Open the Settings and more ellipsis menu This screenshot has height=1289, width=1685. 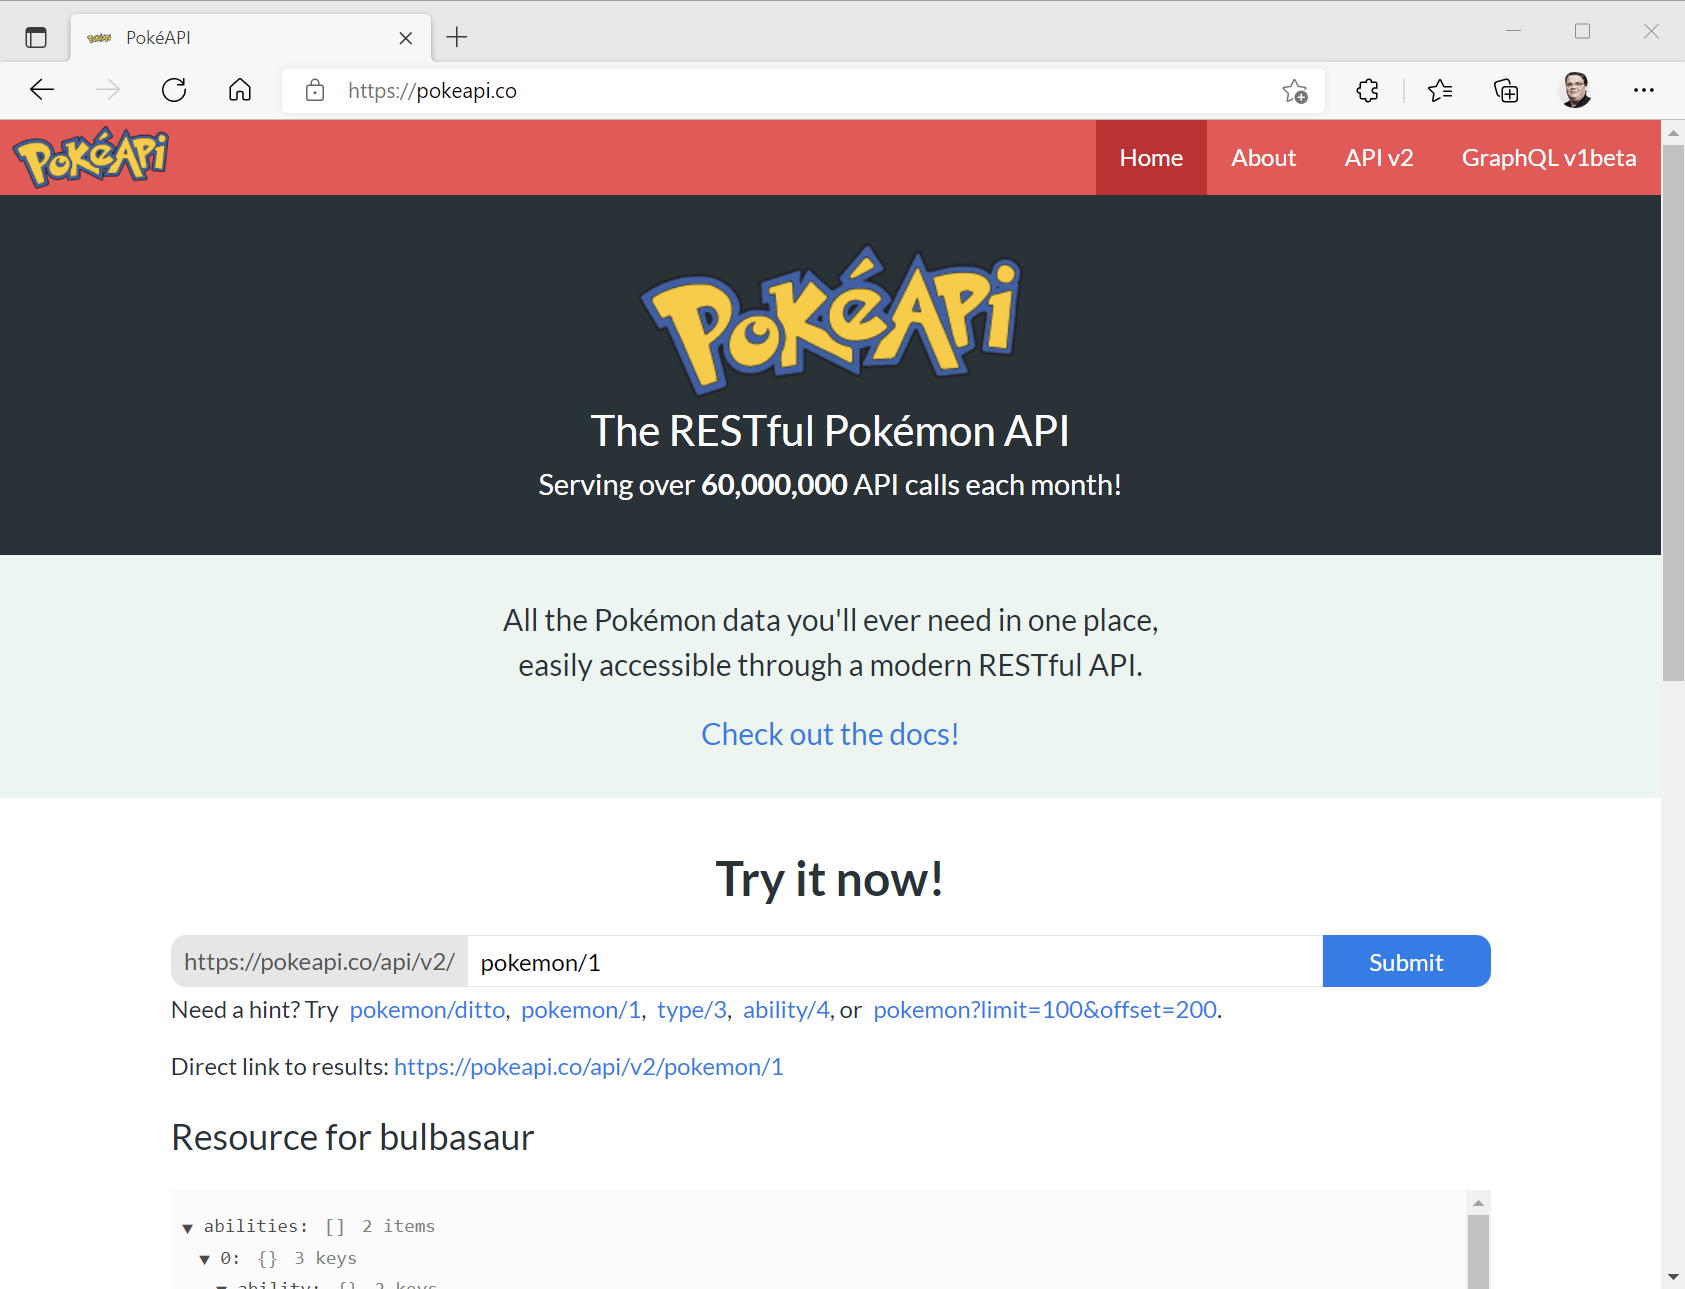(1643, 91)
